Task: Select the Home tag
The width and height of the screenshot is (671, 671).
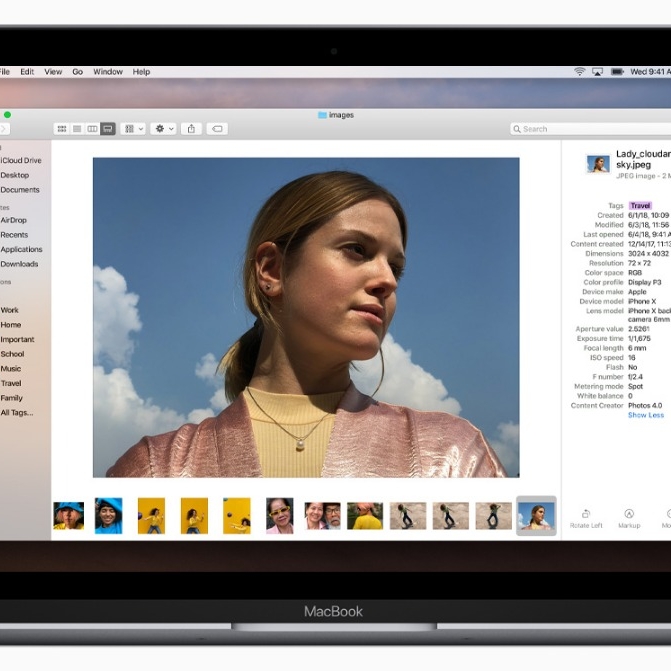Action: [10, 325]
